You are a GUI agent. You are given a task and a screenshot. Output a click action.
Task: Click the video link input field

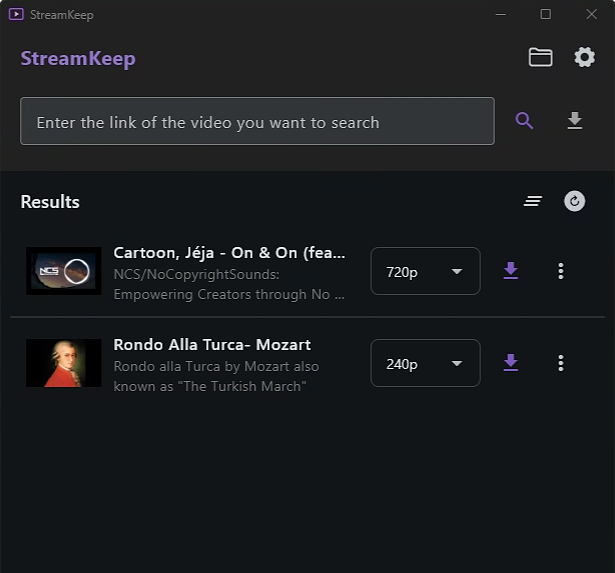(257, 122)
